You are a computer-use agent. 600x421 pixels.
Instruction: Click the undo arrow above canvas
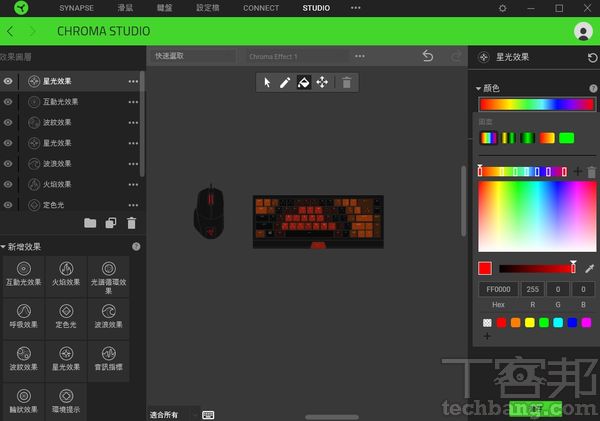pos(428,57)
